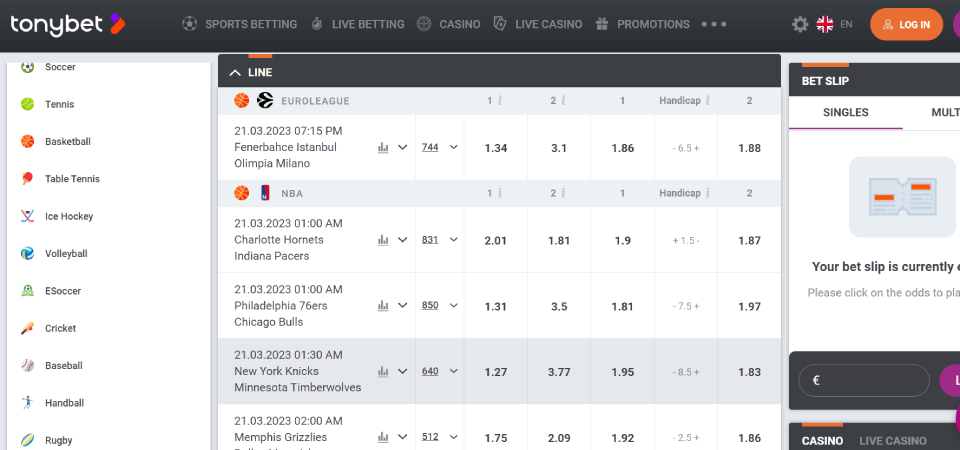
Task: Click the Basketball sidebar icon
Action: click(x=28, y=141)
